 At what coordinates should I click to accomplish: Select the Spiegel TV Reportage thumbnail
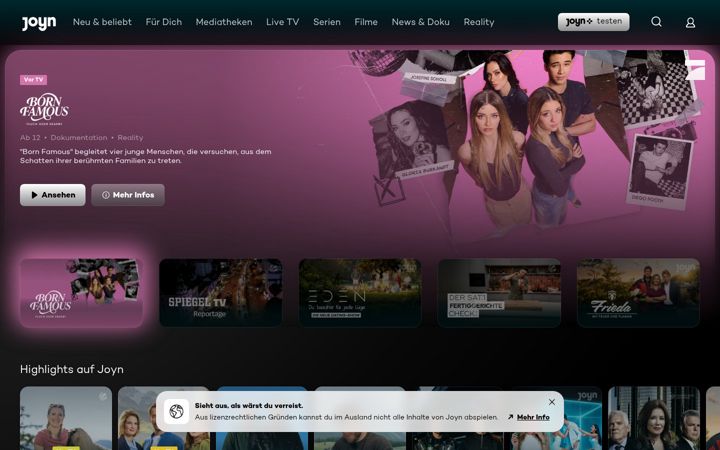[221, 292]
